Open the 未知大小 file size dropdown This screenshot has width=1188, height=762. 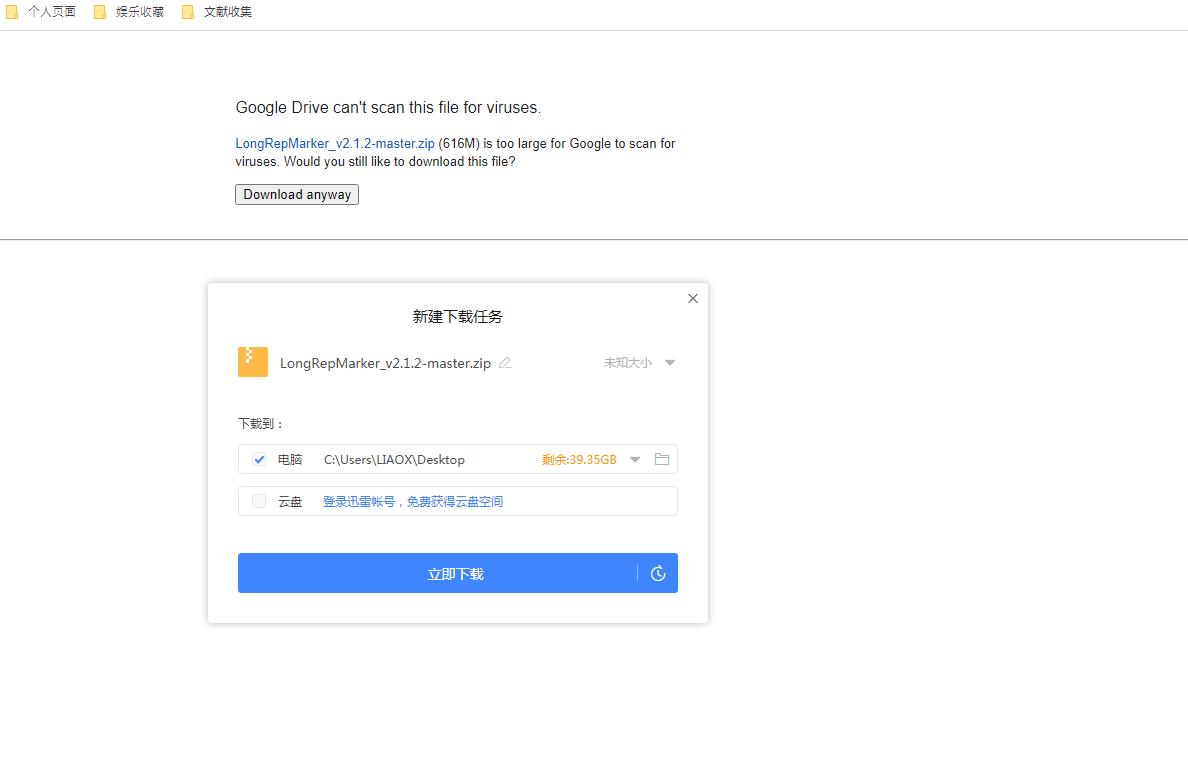[x=669, y=362]
